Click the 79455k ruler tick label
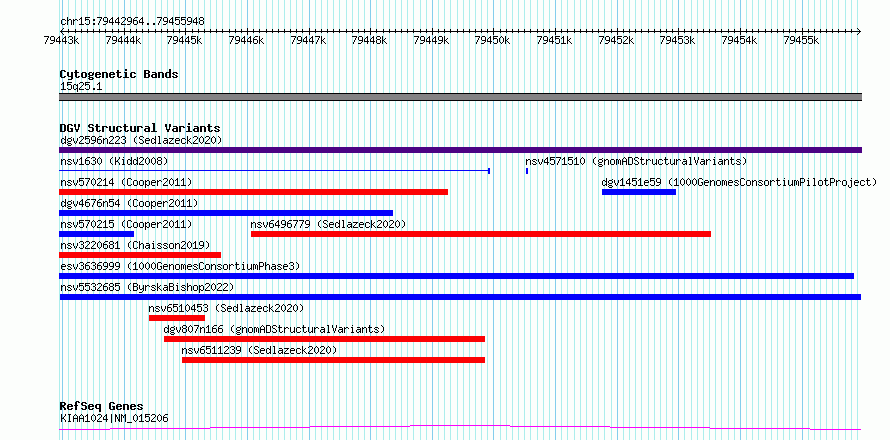 click(x=801, y=40)
